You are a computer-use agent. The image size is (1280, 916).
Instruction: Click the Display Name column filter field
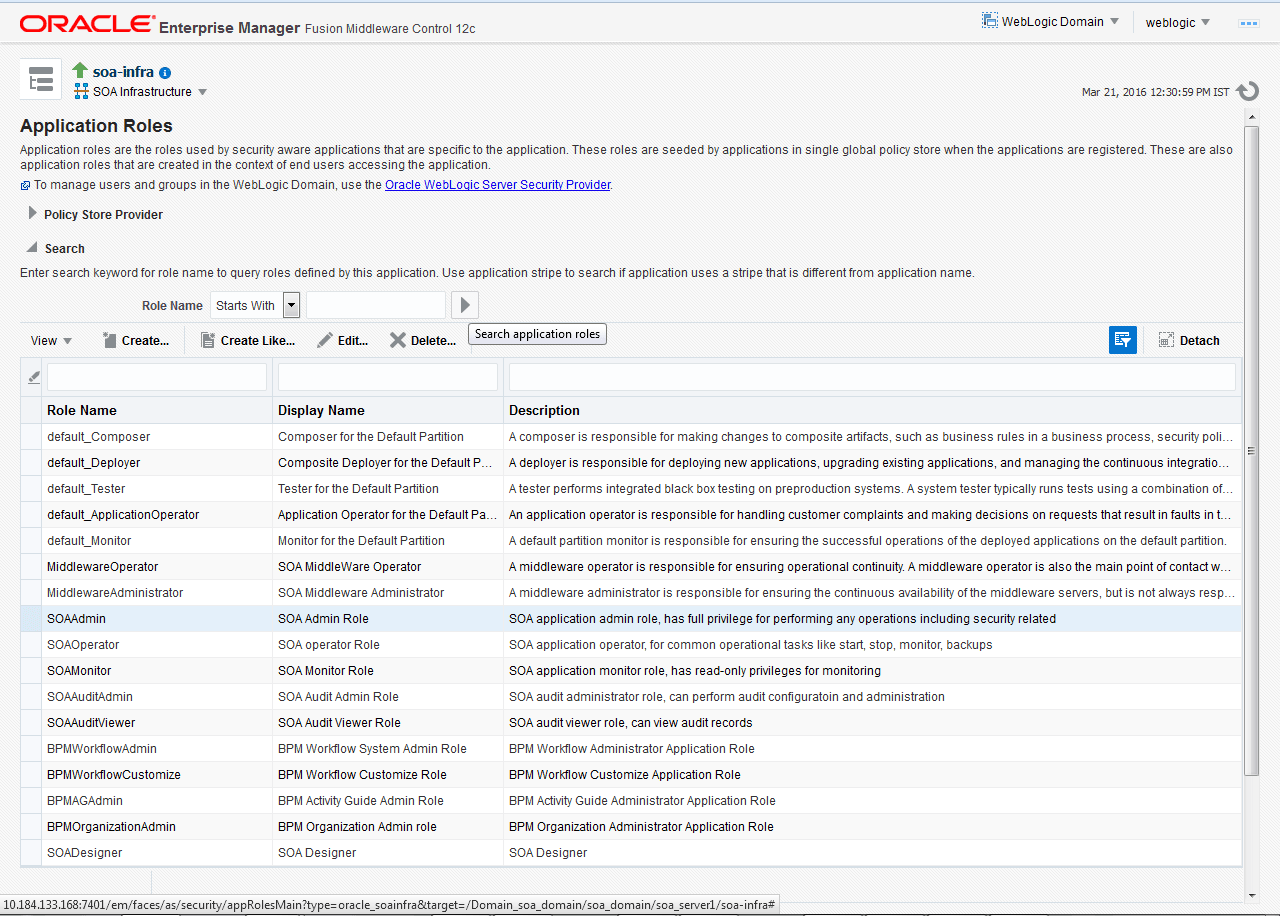(388, 377)
